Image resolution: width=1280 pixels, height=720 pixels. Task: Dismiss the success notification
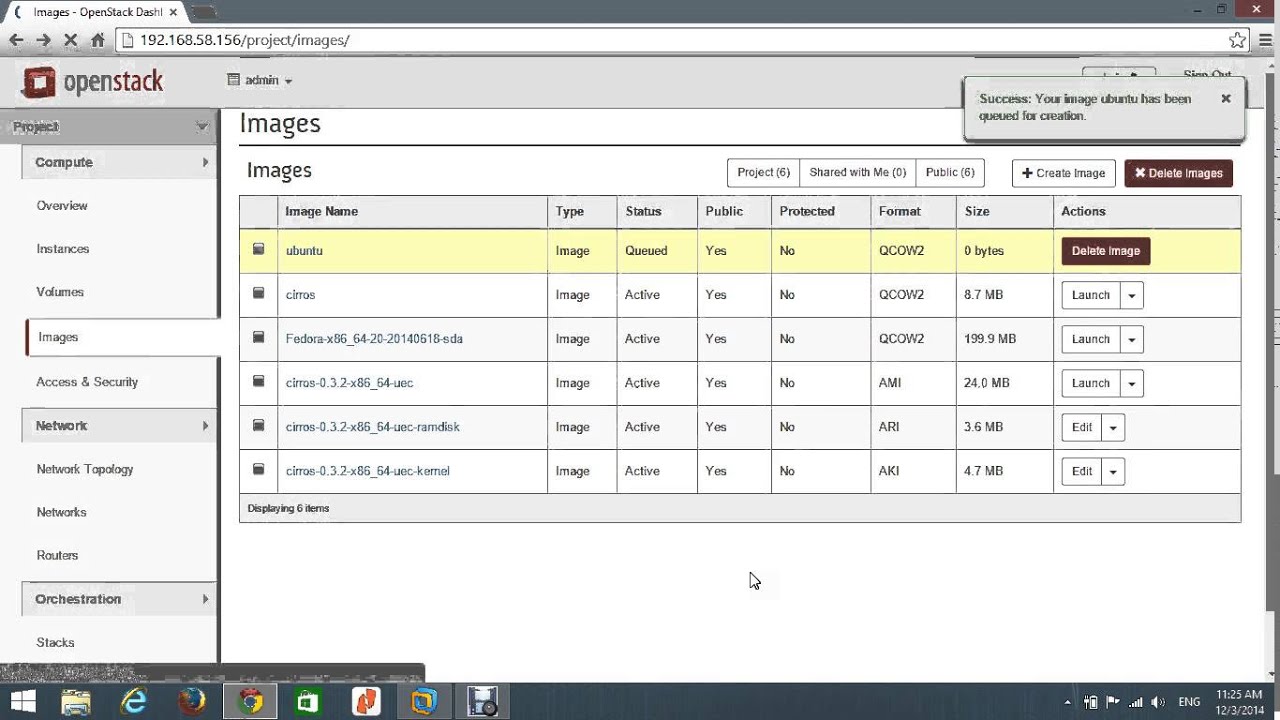tap(1226, 99)
